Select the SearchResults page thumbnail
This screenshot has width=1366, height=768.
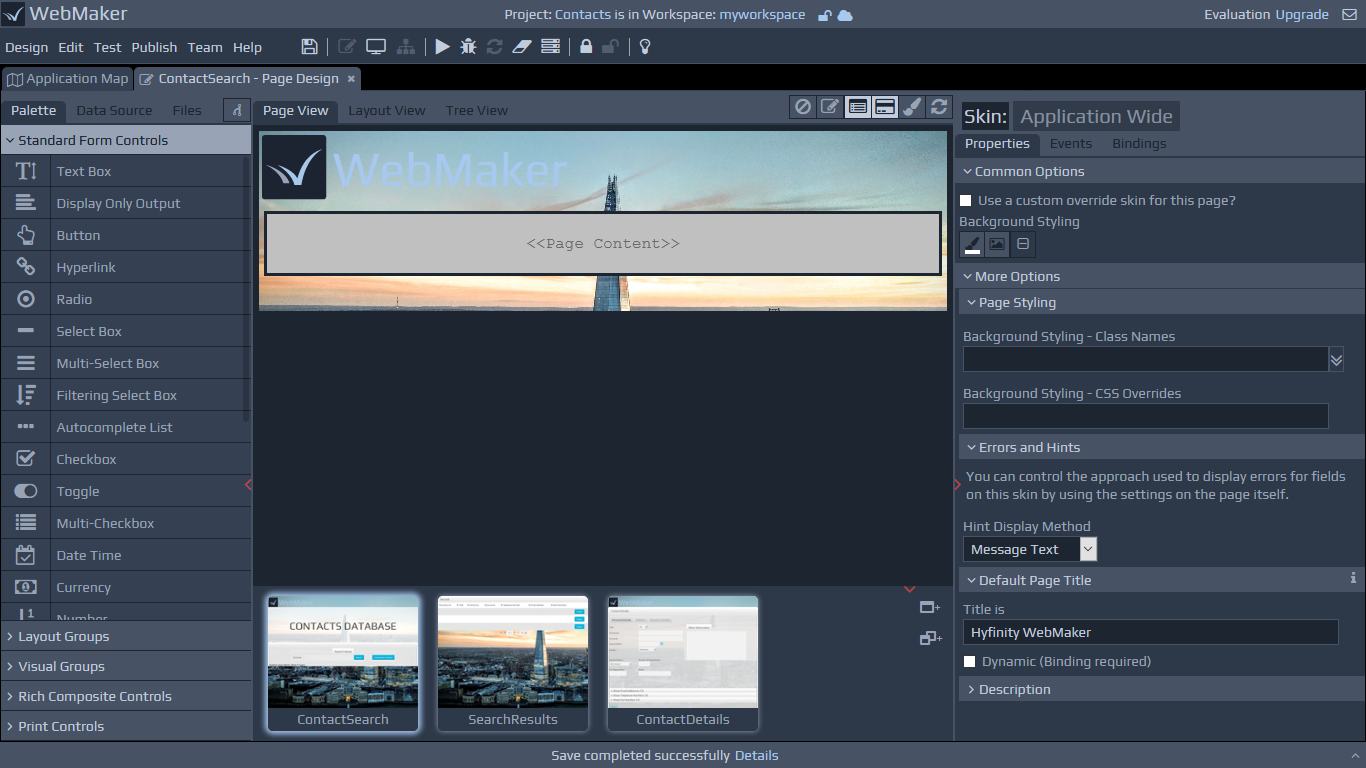(513, 663)
